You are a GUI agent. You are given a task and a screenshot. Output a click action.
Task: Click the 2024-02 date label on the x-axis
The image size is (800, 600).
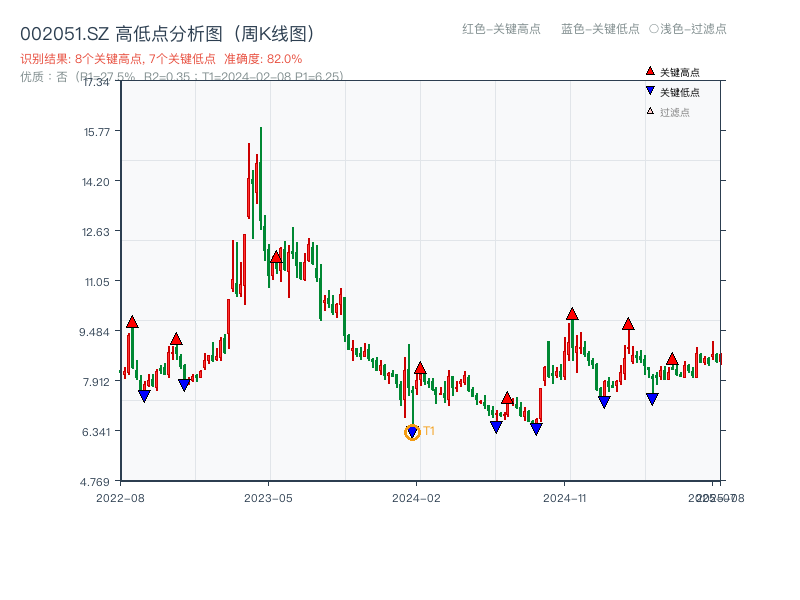coord(417,496)
